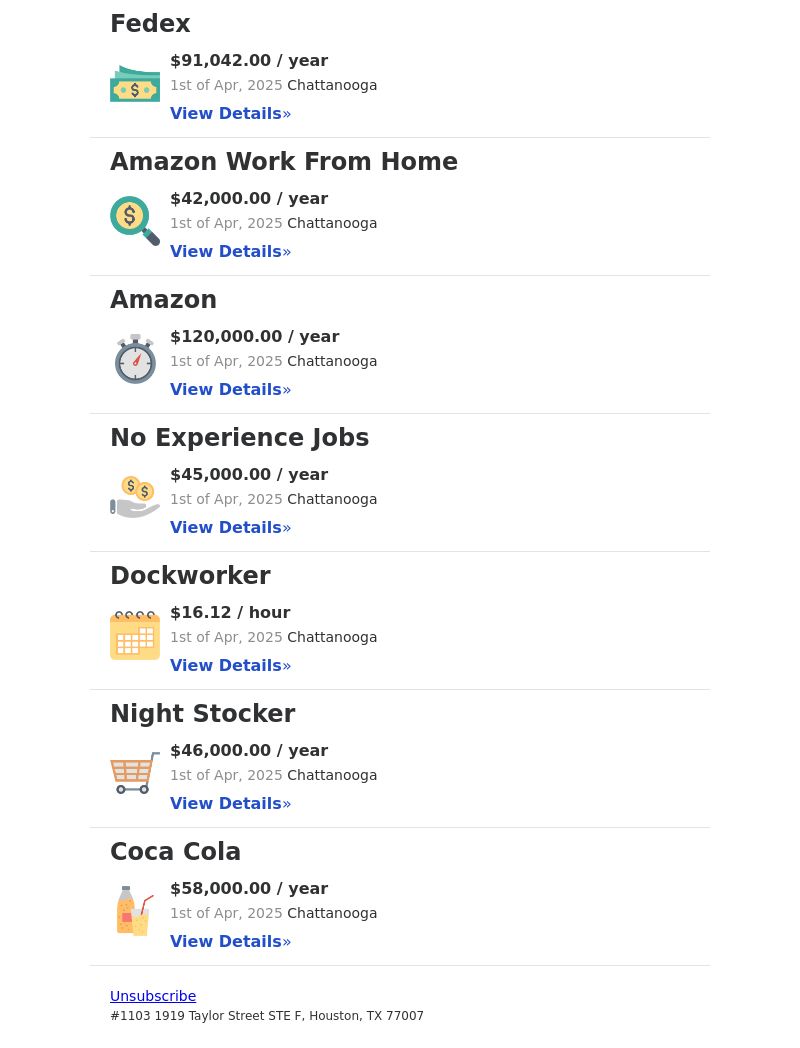Click the Night Stocker job title
This screenshot has height=1048, width=800.
click(203, 714)
